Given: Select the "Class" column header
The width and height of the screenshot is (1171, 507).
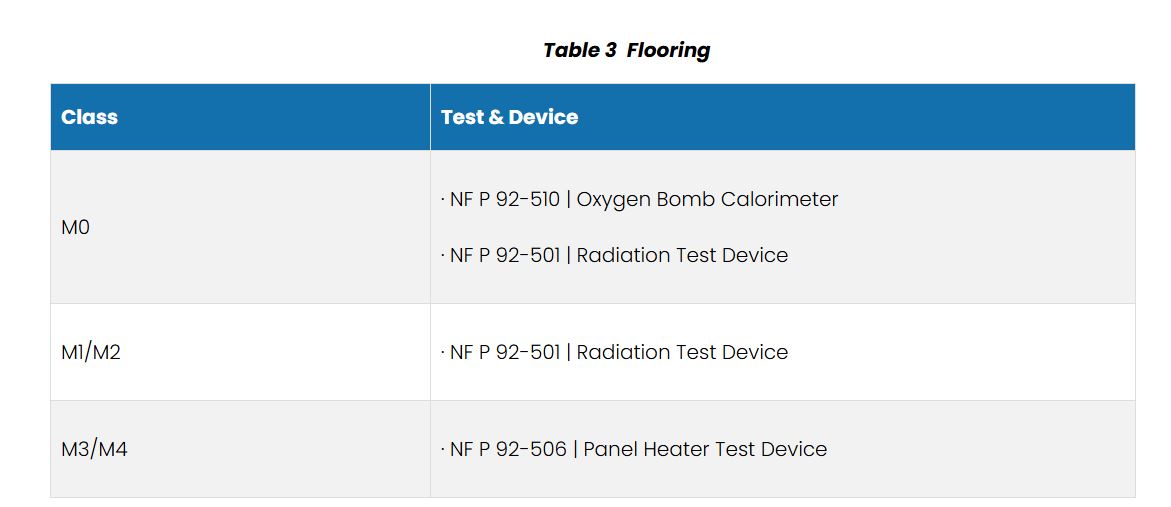Looking at the screenshot, I should tap(89, 117).
